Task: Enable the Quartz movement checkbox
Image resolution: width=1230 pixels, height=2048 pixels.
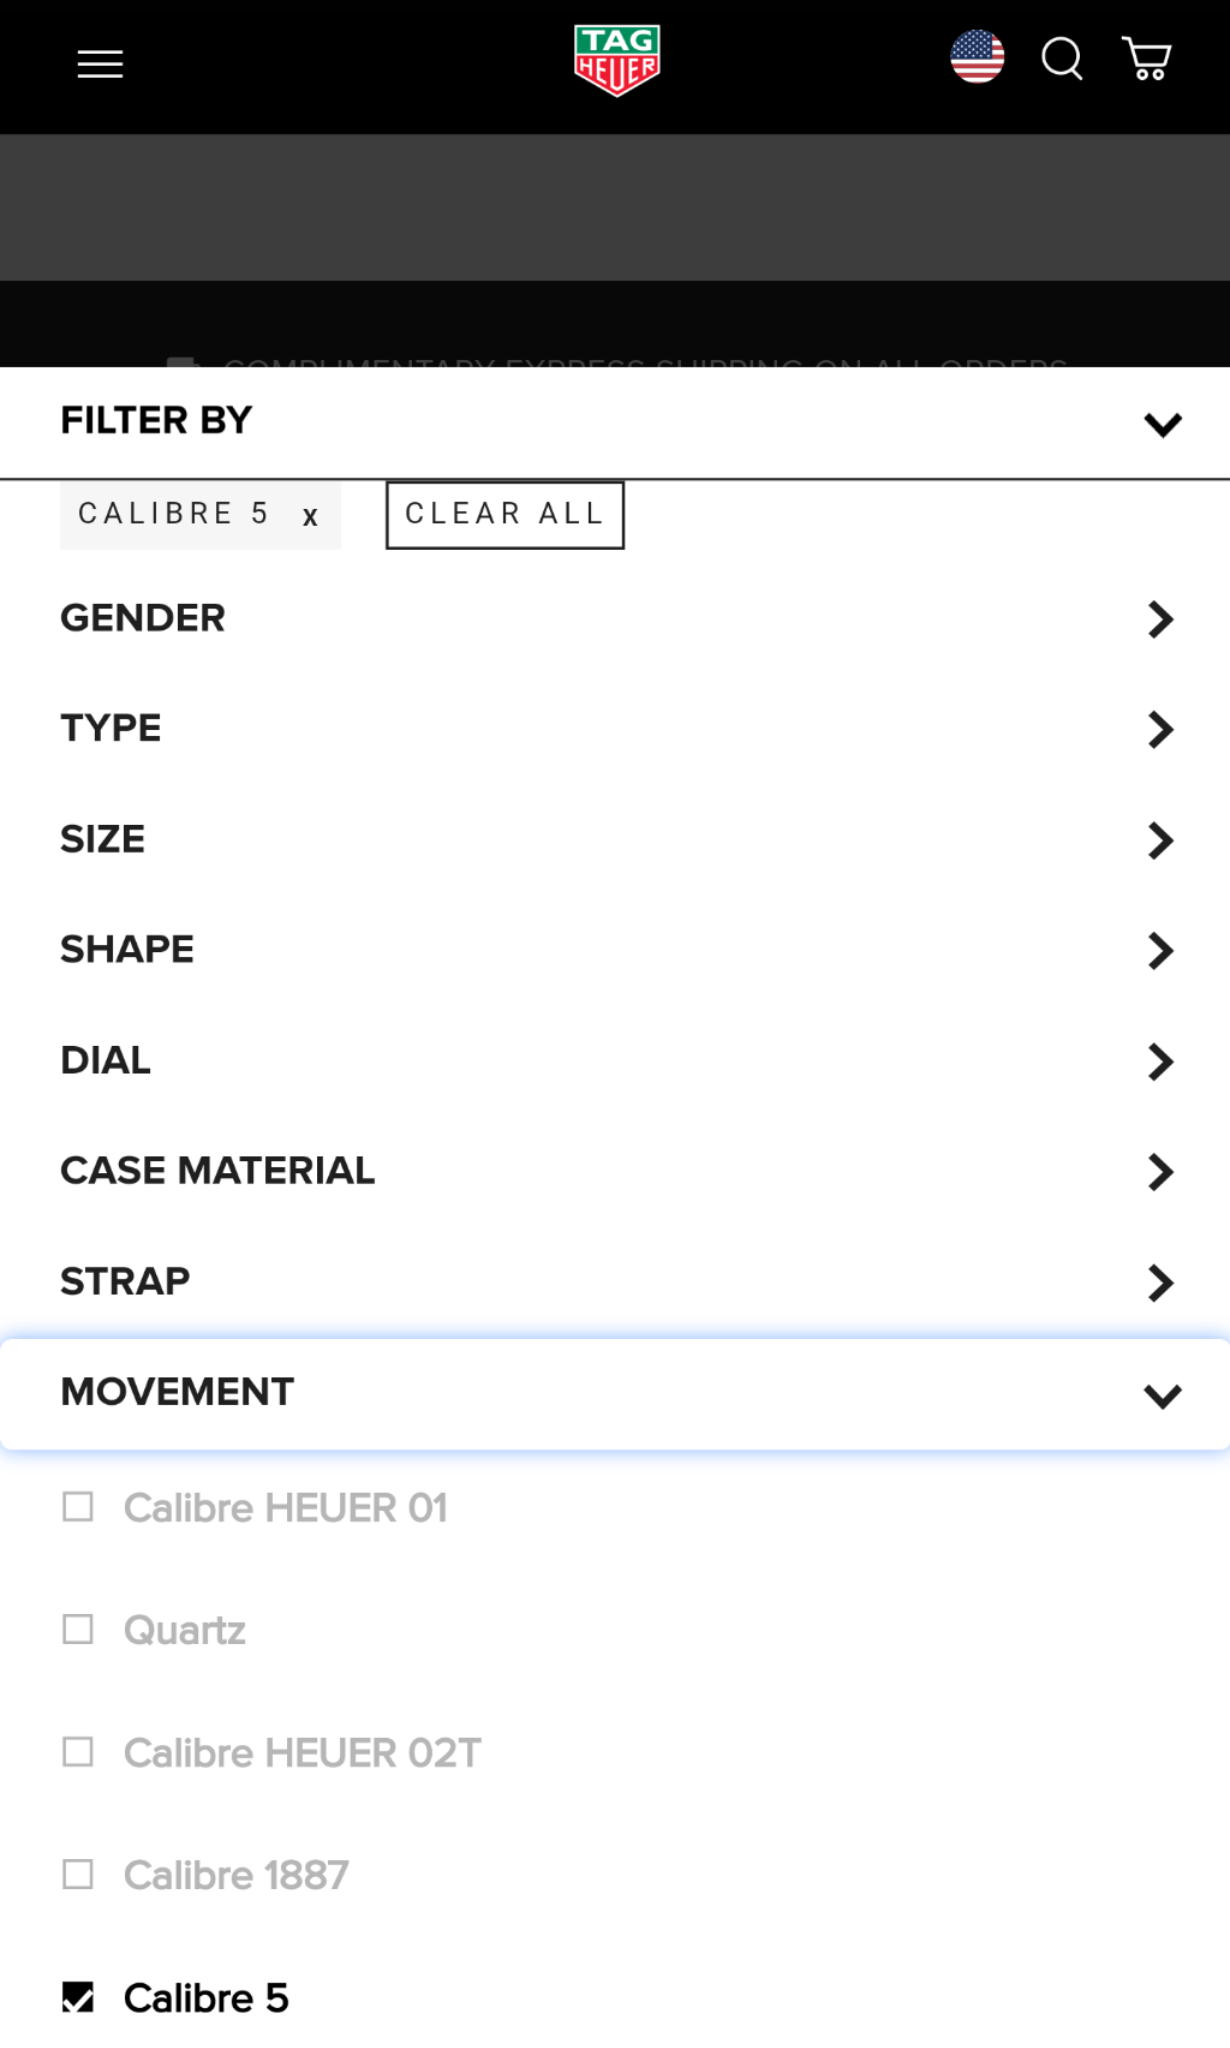Action: (x=78, y=1629)
